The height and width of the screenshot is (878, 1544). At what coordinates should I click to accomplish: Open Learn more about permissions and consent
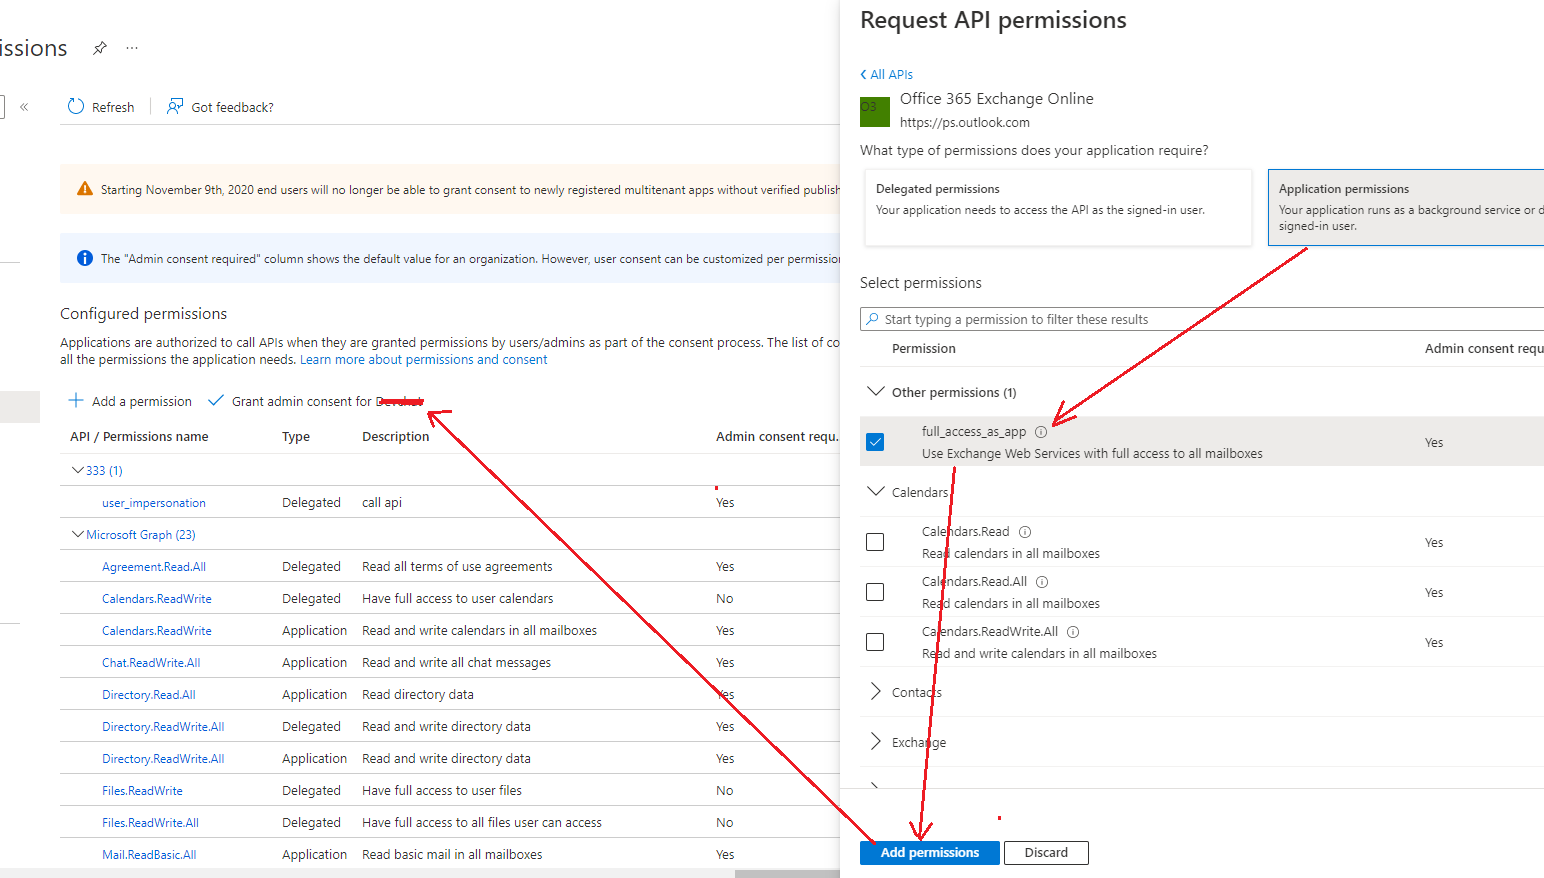423,360
